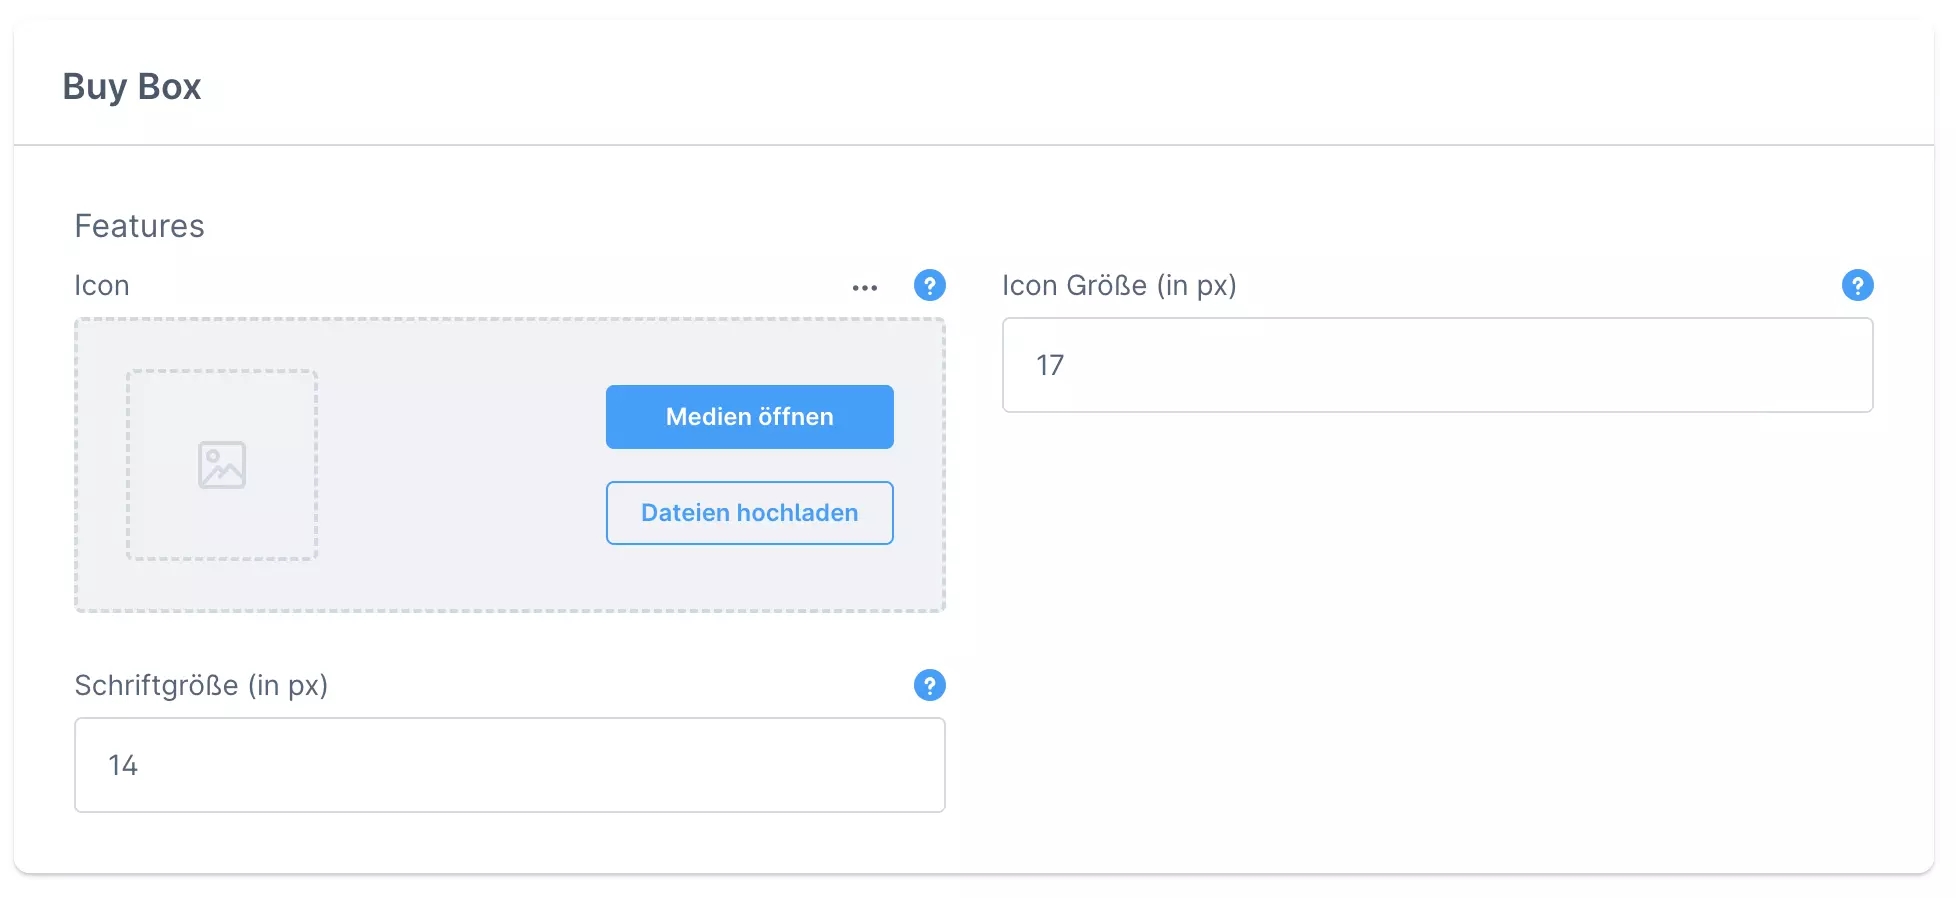The width and height of the screenshot is (1956, 898).
Task: Click the Features section heading
Action: pos(140,226)
